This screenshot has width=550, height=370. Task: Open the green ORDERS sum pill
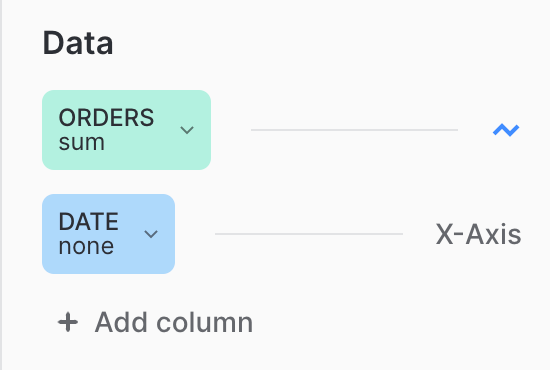pos(126,130)
